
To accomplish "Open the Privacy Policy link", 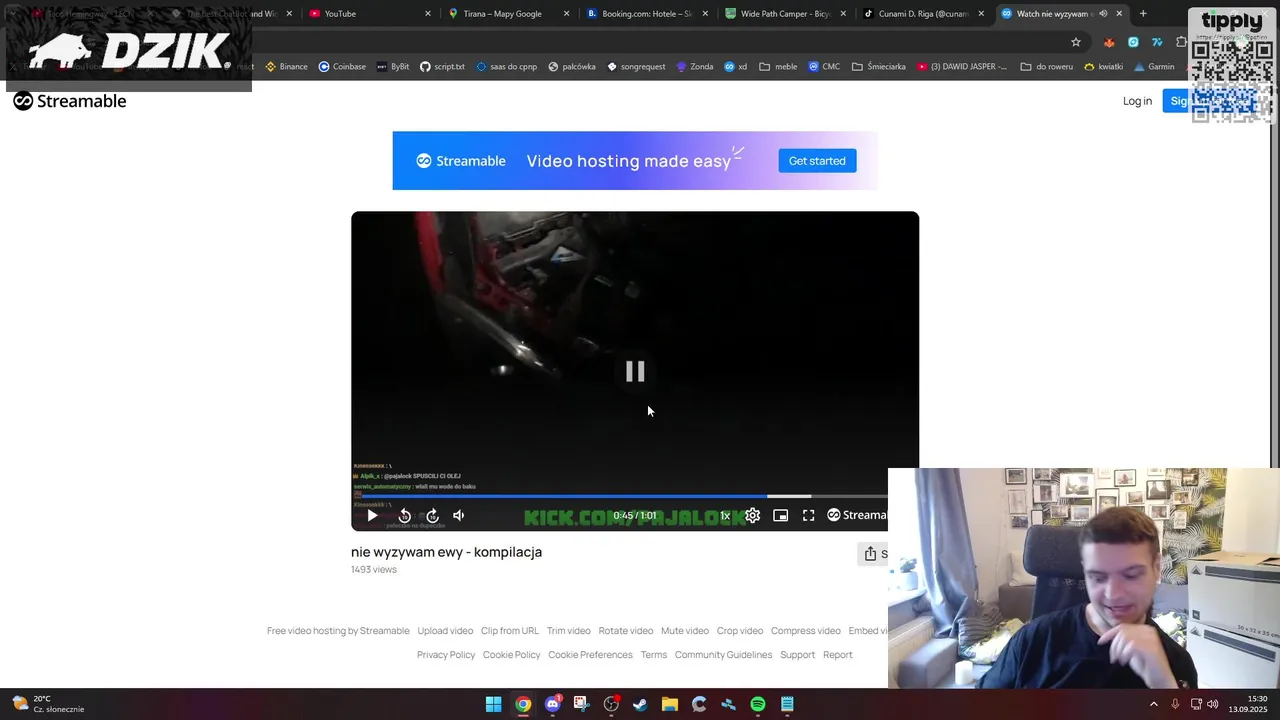I will 446,655.
